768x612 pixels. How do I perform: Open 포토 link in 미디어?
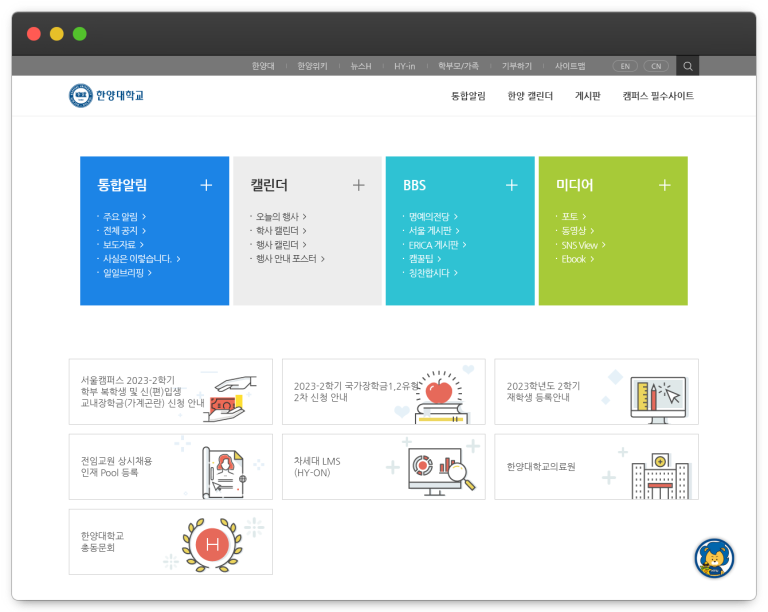coord(574,216)
